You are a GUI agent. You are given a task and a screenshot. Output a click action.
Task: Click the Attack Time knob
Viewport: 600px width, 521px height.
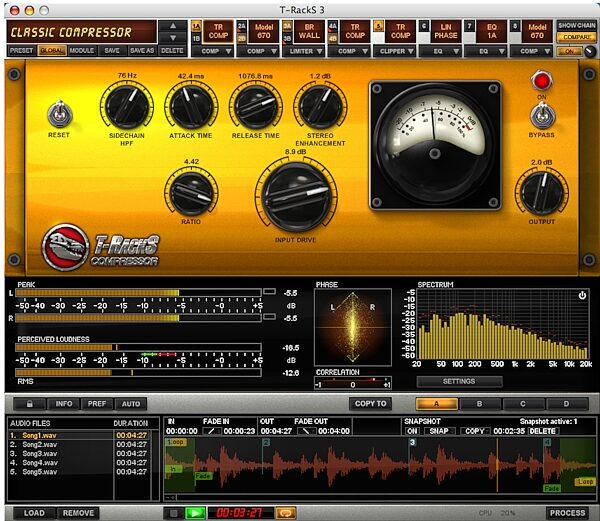point(191,106)
